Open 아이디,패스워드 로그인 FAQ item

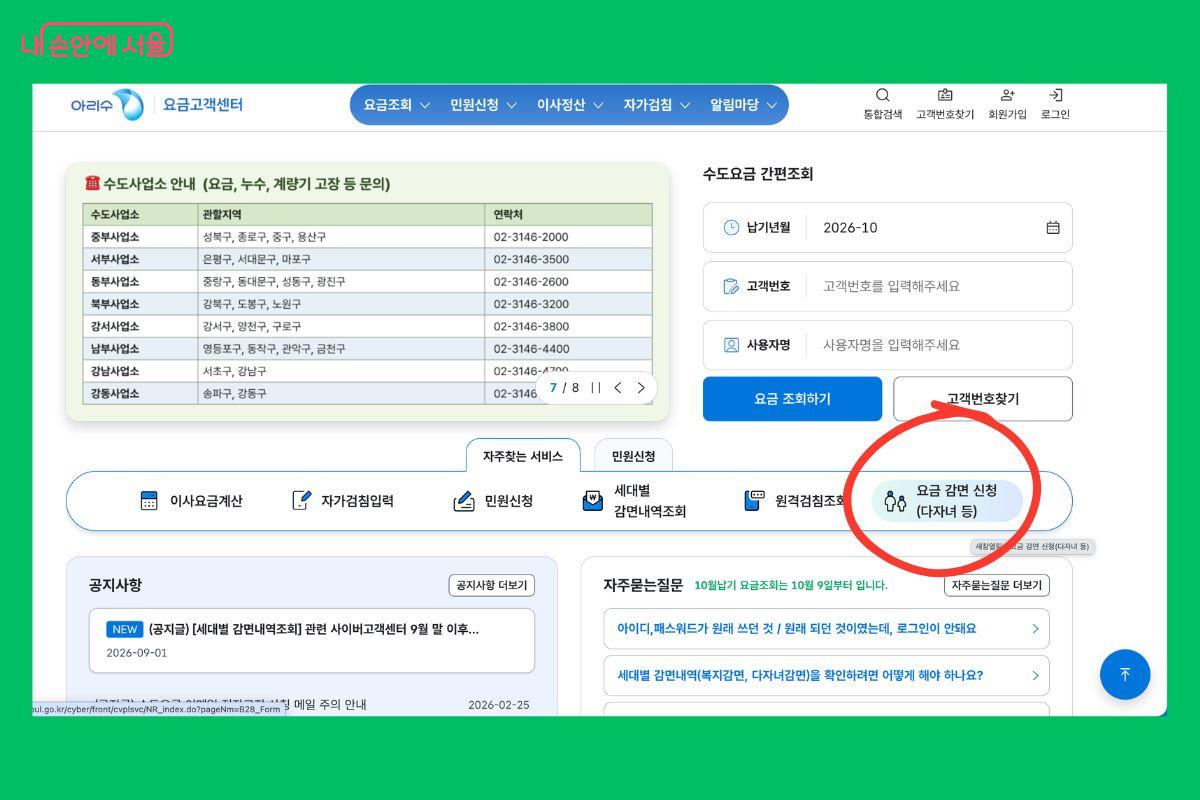point(826,629)
